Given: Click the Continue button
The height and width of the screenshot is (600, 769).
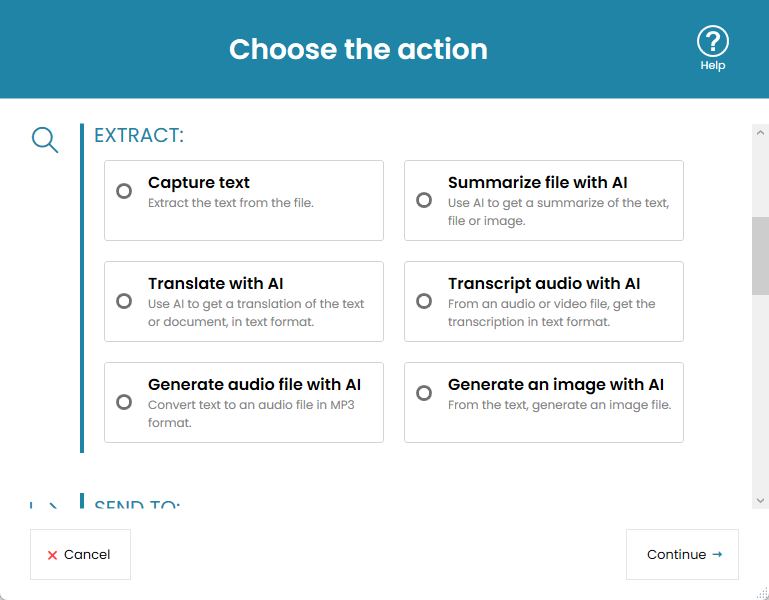Looking at the screenshot, I should [x=682, y=554].
